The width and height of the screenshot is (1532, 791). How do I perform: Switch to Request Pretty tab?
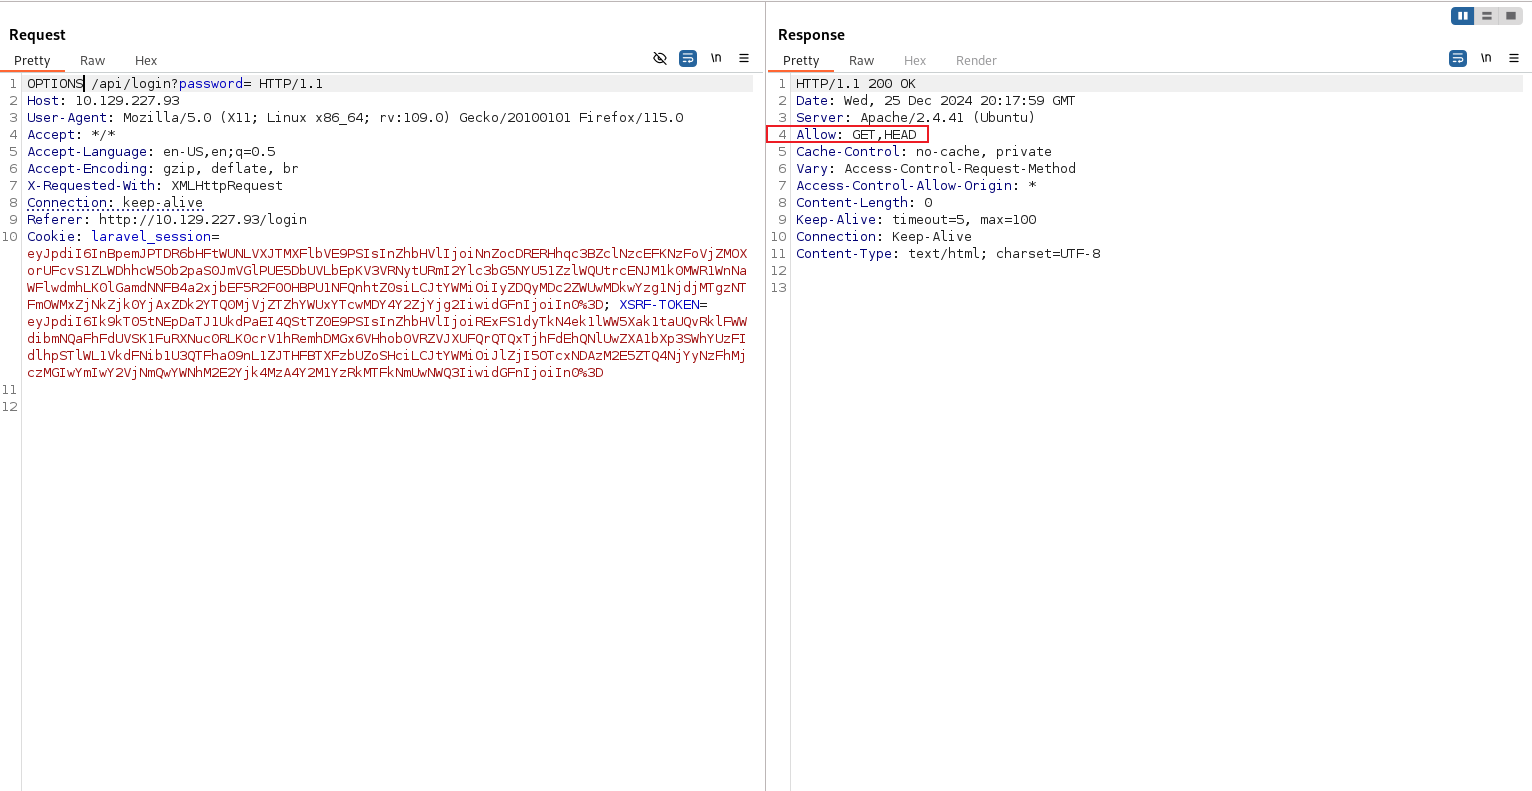click(x=32, y=61)
